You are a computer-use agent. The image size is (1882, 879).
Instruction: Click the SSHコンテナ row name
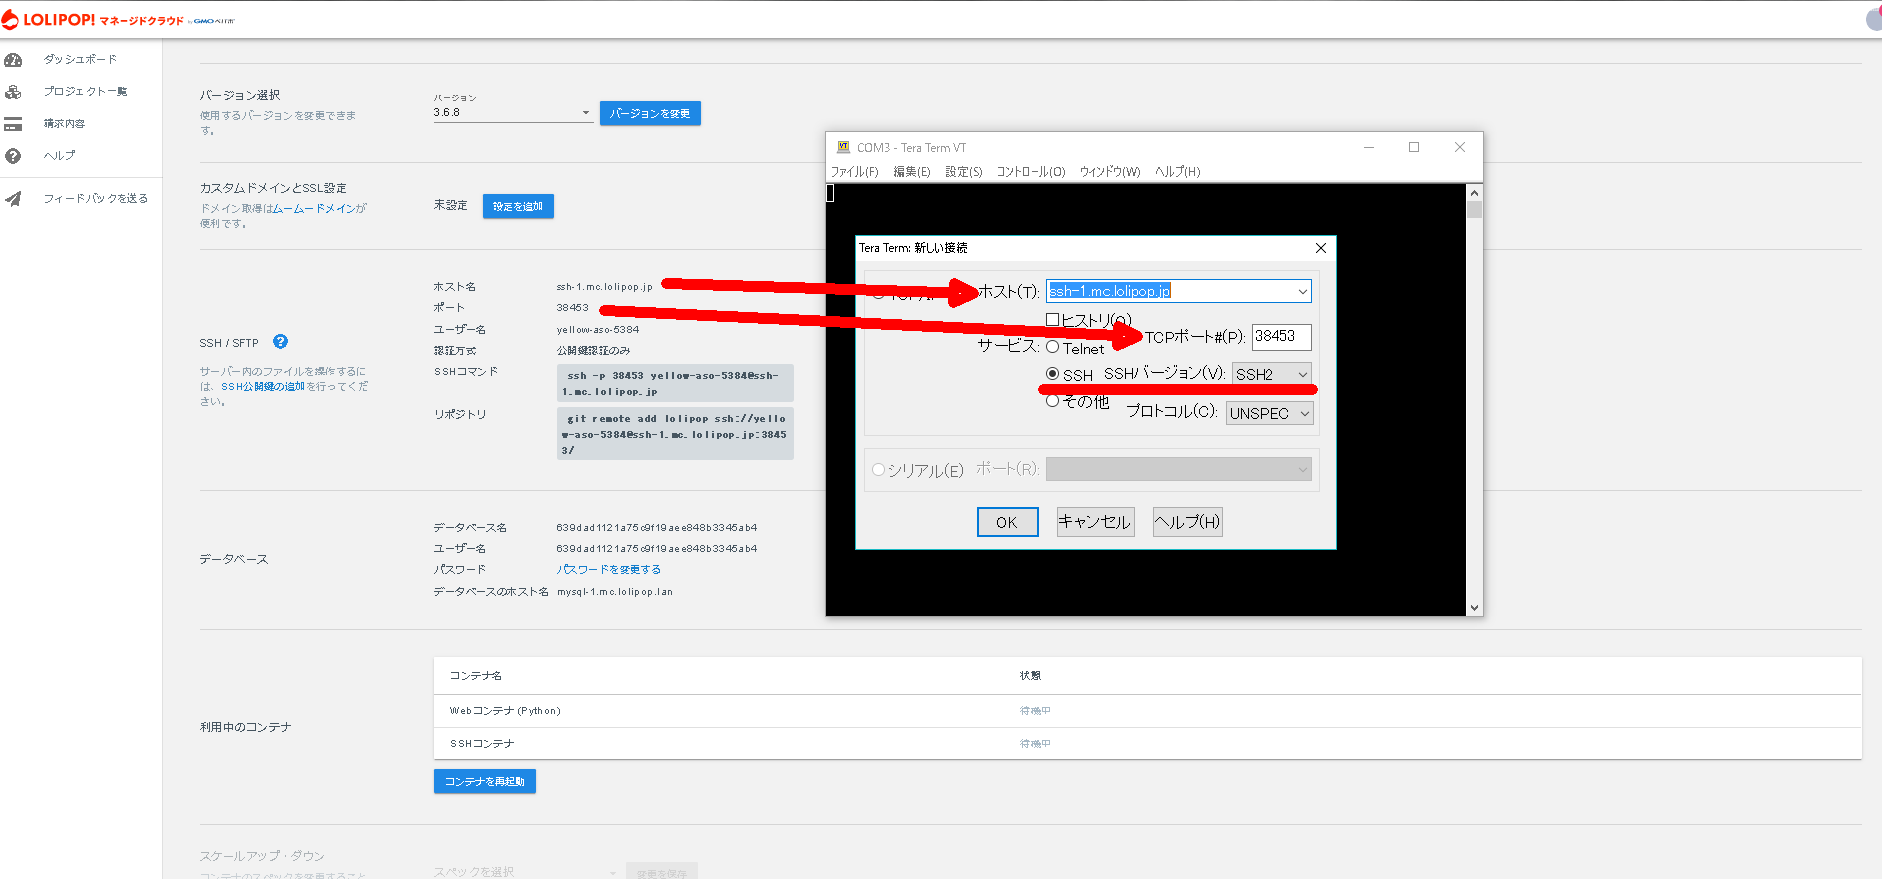tap(482, 744)
